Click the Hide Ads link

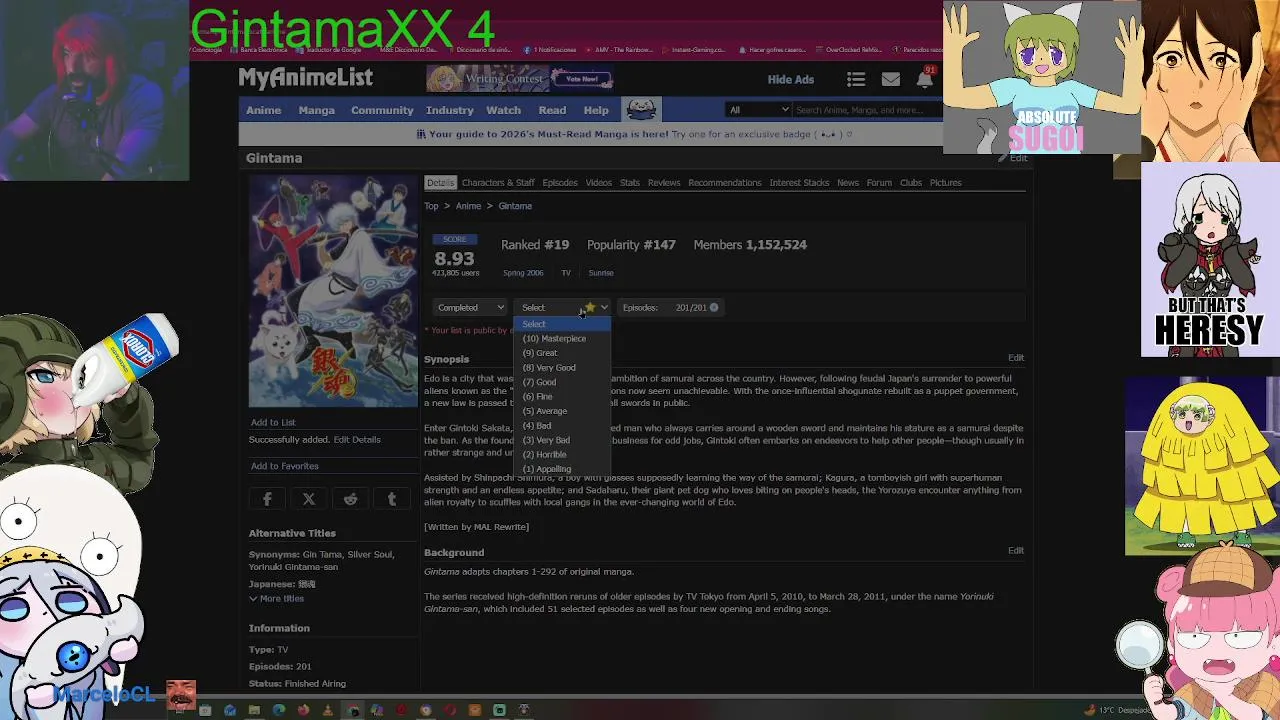791,80
